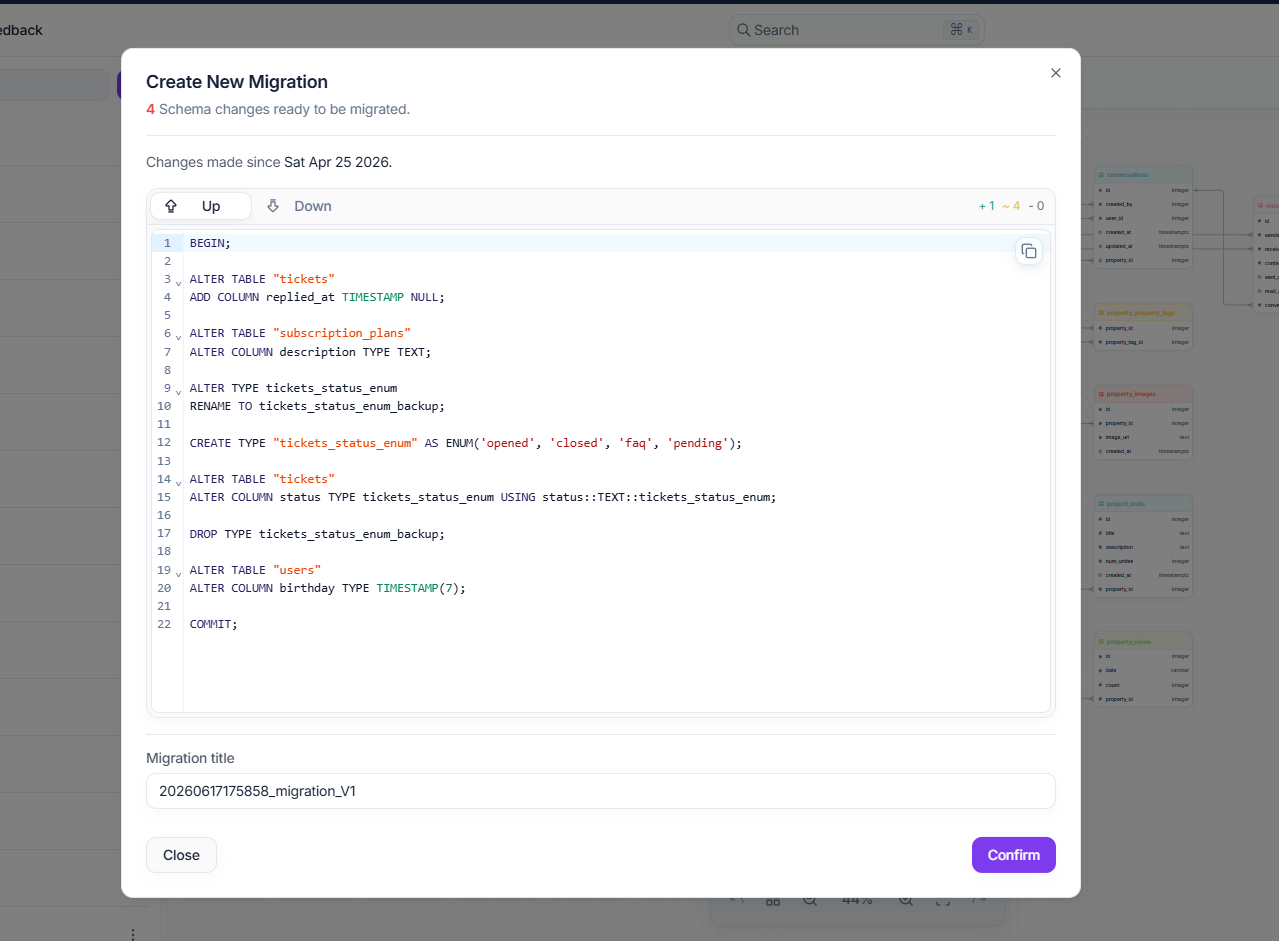Click the created_by row in conversations table
The width and height of the screenshot is (1279, 941).
coord(1144,203)
